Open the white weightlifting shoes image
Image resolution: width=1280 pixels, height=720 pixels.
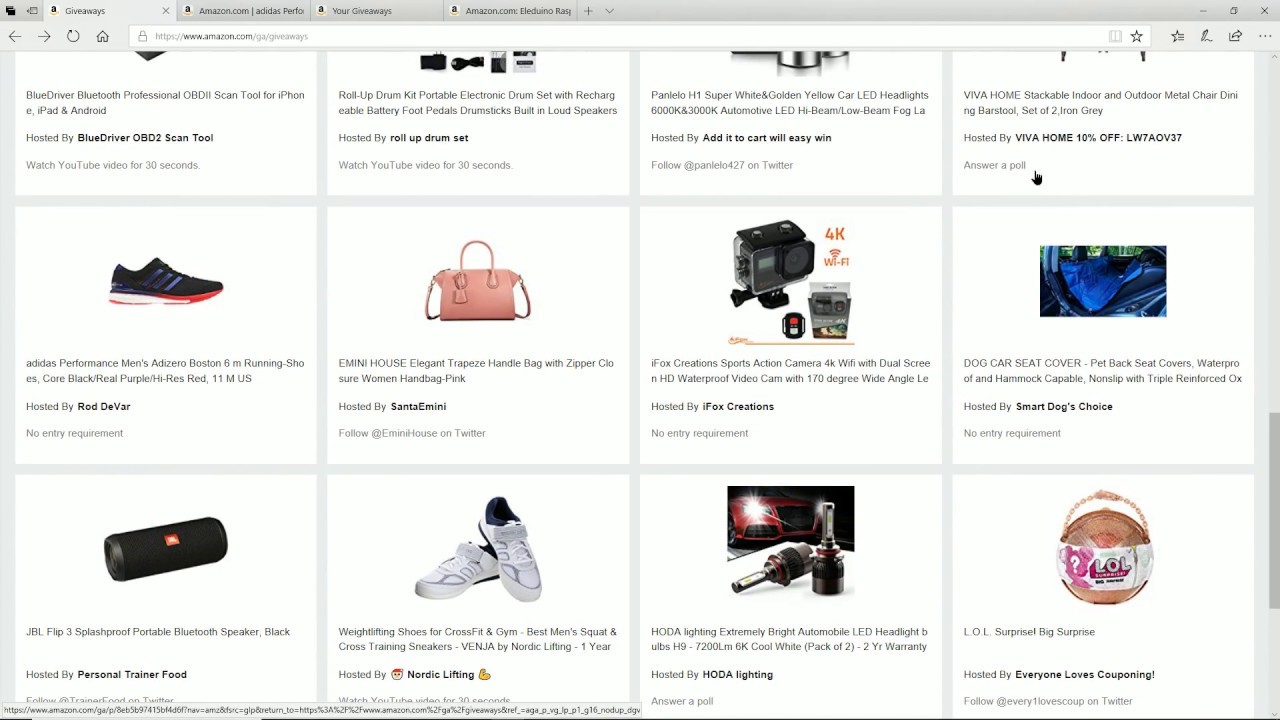(478, 549)
